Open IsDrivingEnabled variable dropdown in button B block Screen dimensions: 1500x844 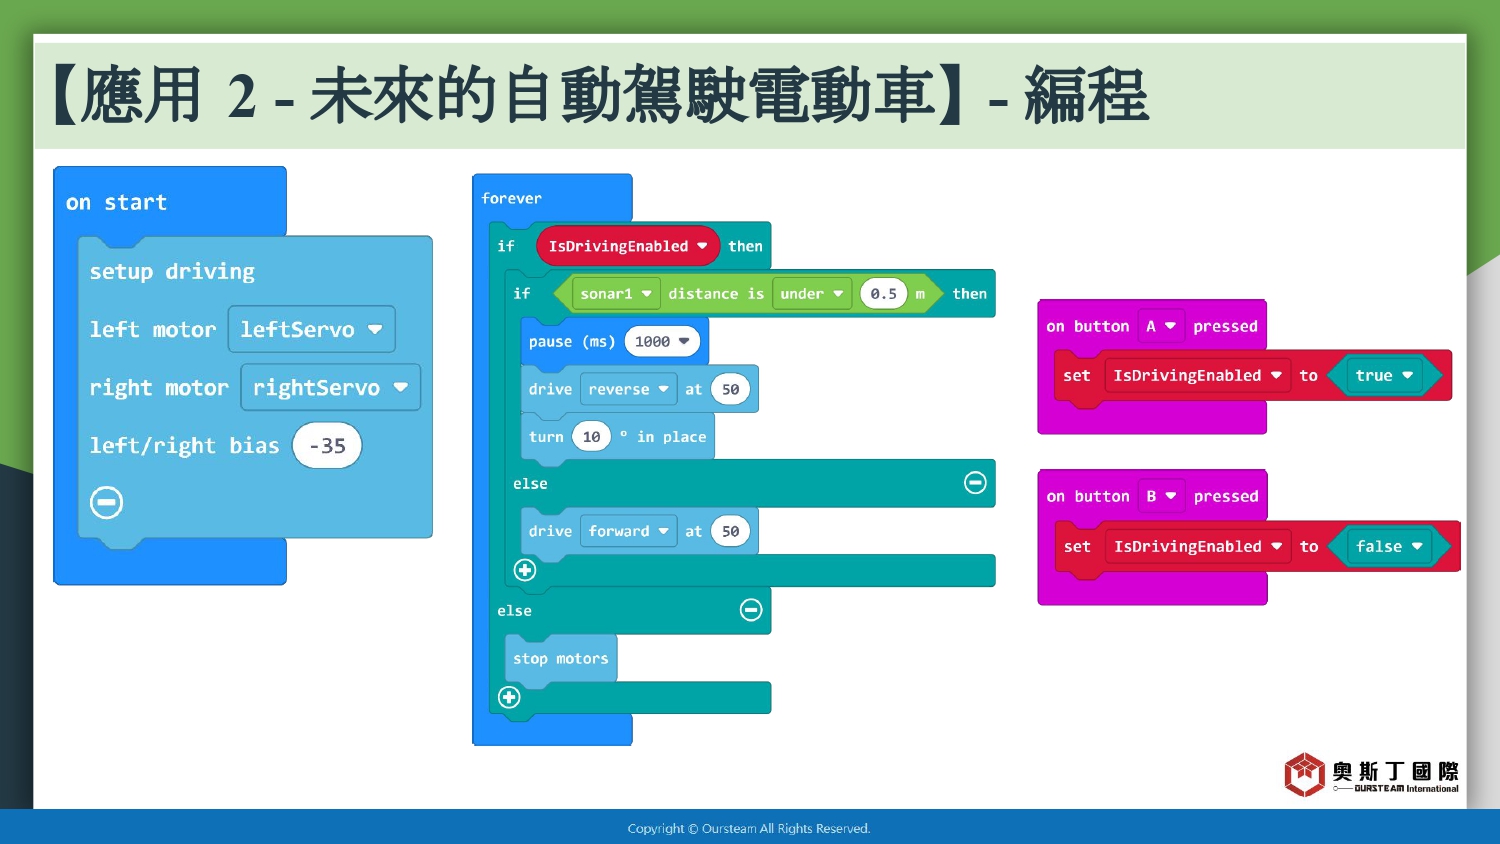1197,546
